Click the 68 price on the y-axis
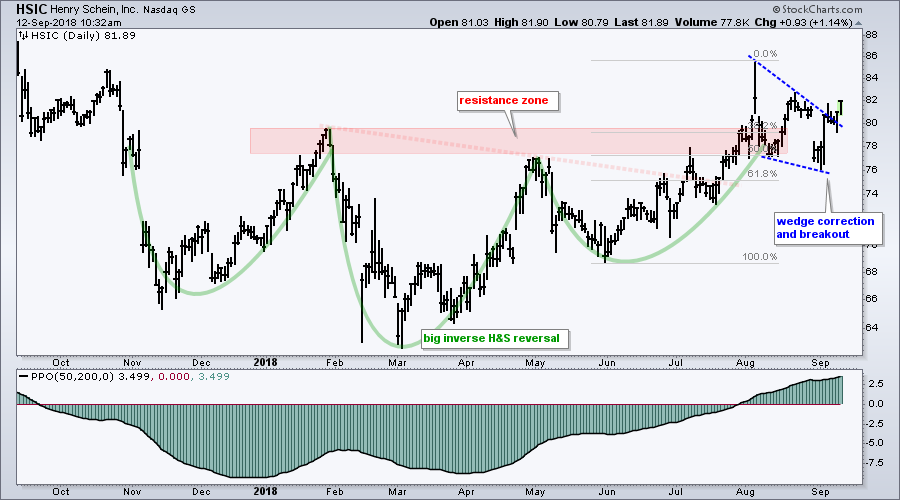900x500 pixels. tap(871, 271)
